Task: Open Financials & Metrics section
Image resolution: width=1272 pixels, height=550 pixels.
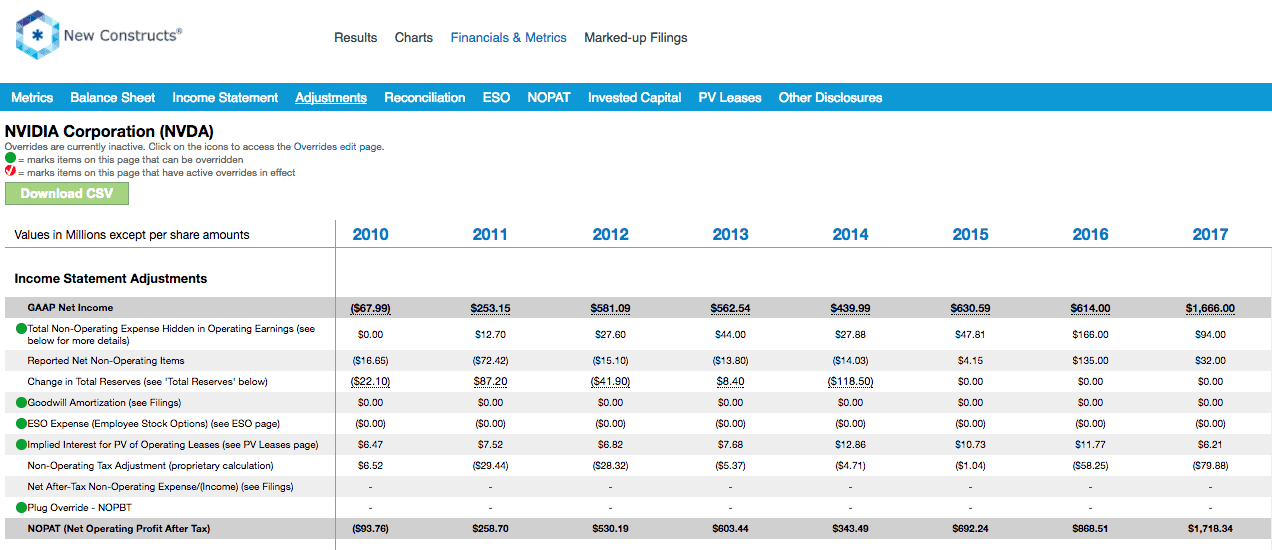Action: [508, 38]
